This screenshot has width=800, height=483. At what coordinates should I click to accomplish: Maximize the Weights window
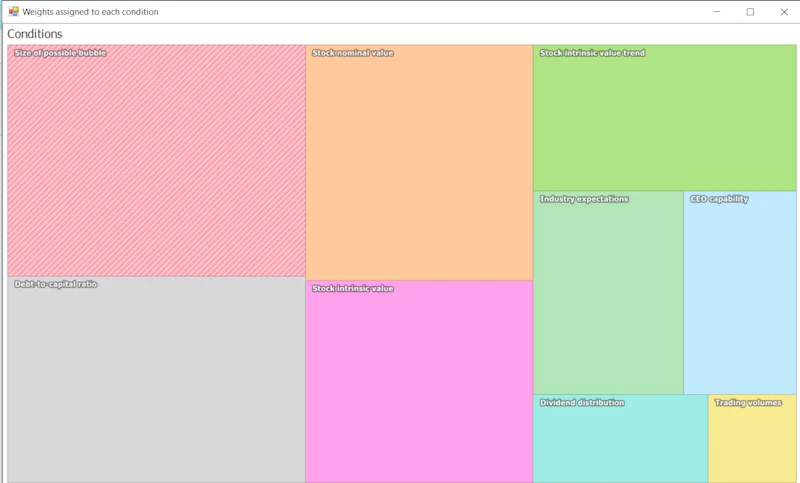(750, 12)
